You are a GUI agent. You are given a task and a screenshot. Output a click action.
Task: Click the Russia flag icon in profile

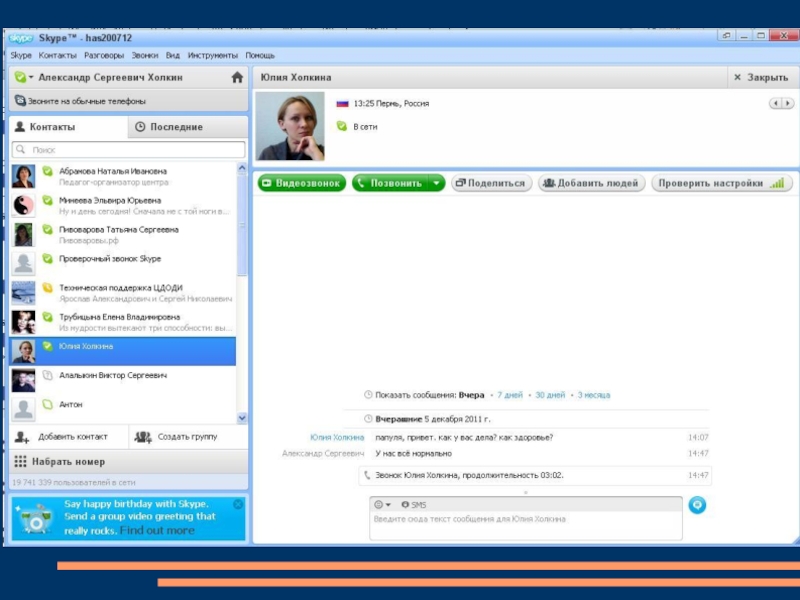pyautogui.click(x=342, y=104)
